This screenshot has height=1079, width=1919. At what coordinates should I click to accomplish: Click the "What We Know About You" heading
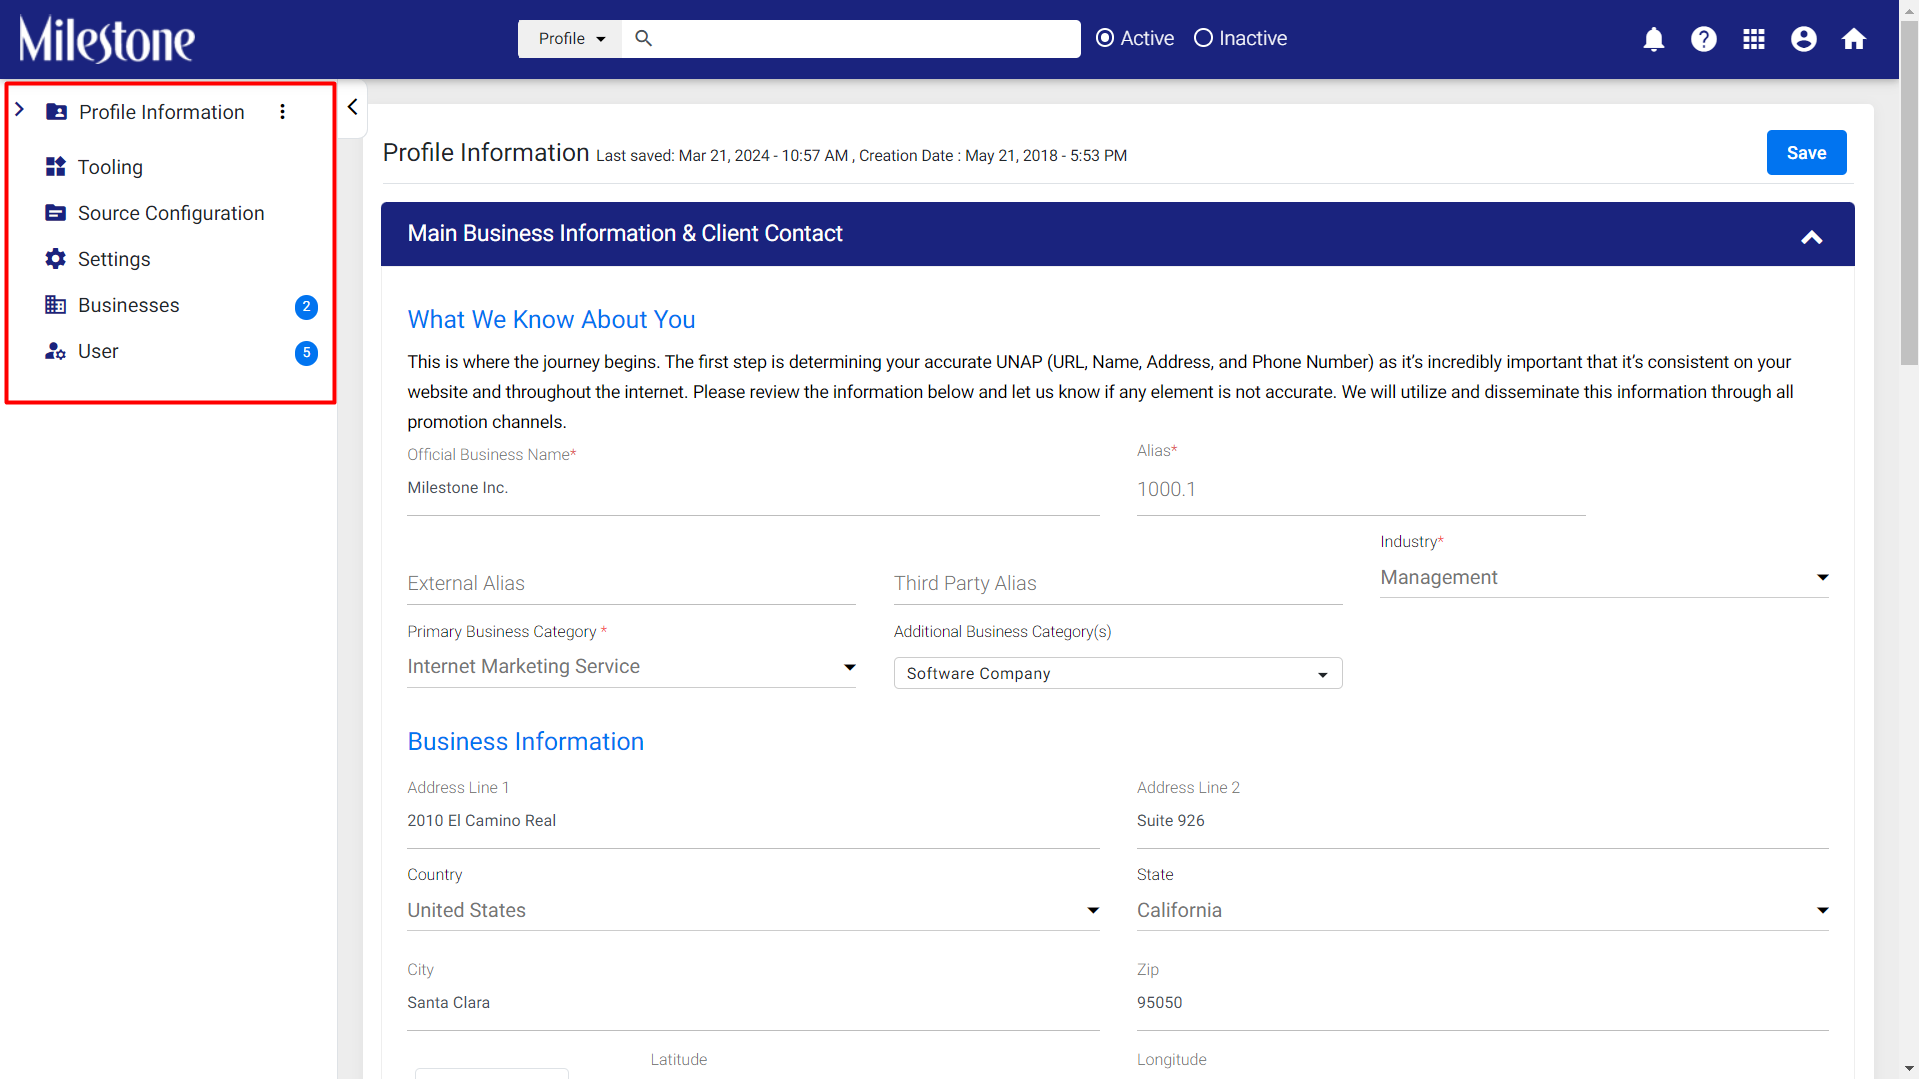(551, 320)
